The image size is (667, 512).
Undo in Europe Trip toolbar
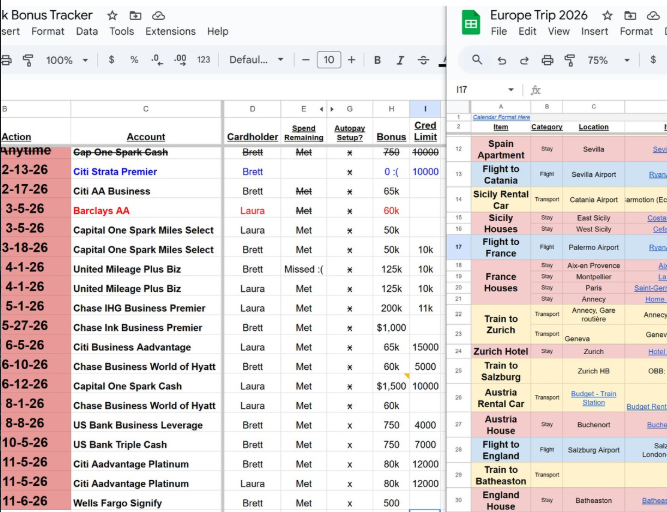502,60
